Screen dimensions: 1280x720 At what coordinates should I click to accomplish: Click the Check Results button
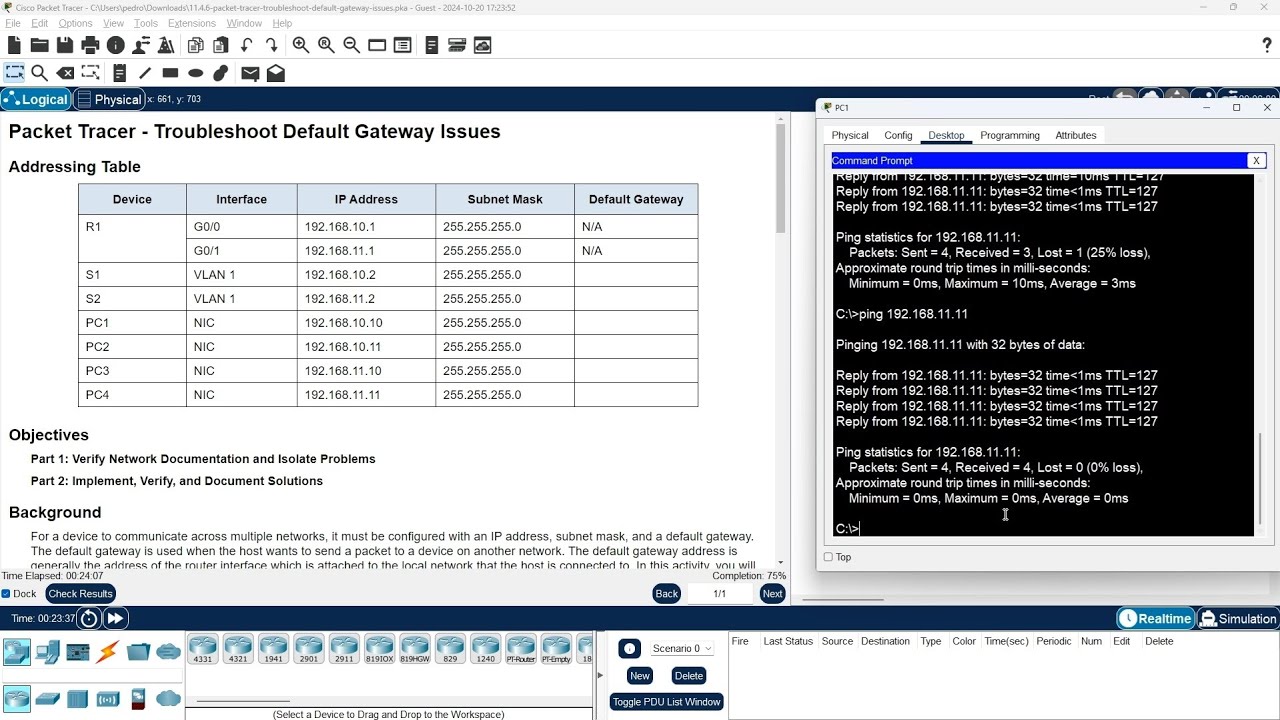pyautogui.click(x=80, y=594)
